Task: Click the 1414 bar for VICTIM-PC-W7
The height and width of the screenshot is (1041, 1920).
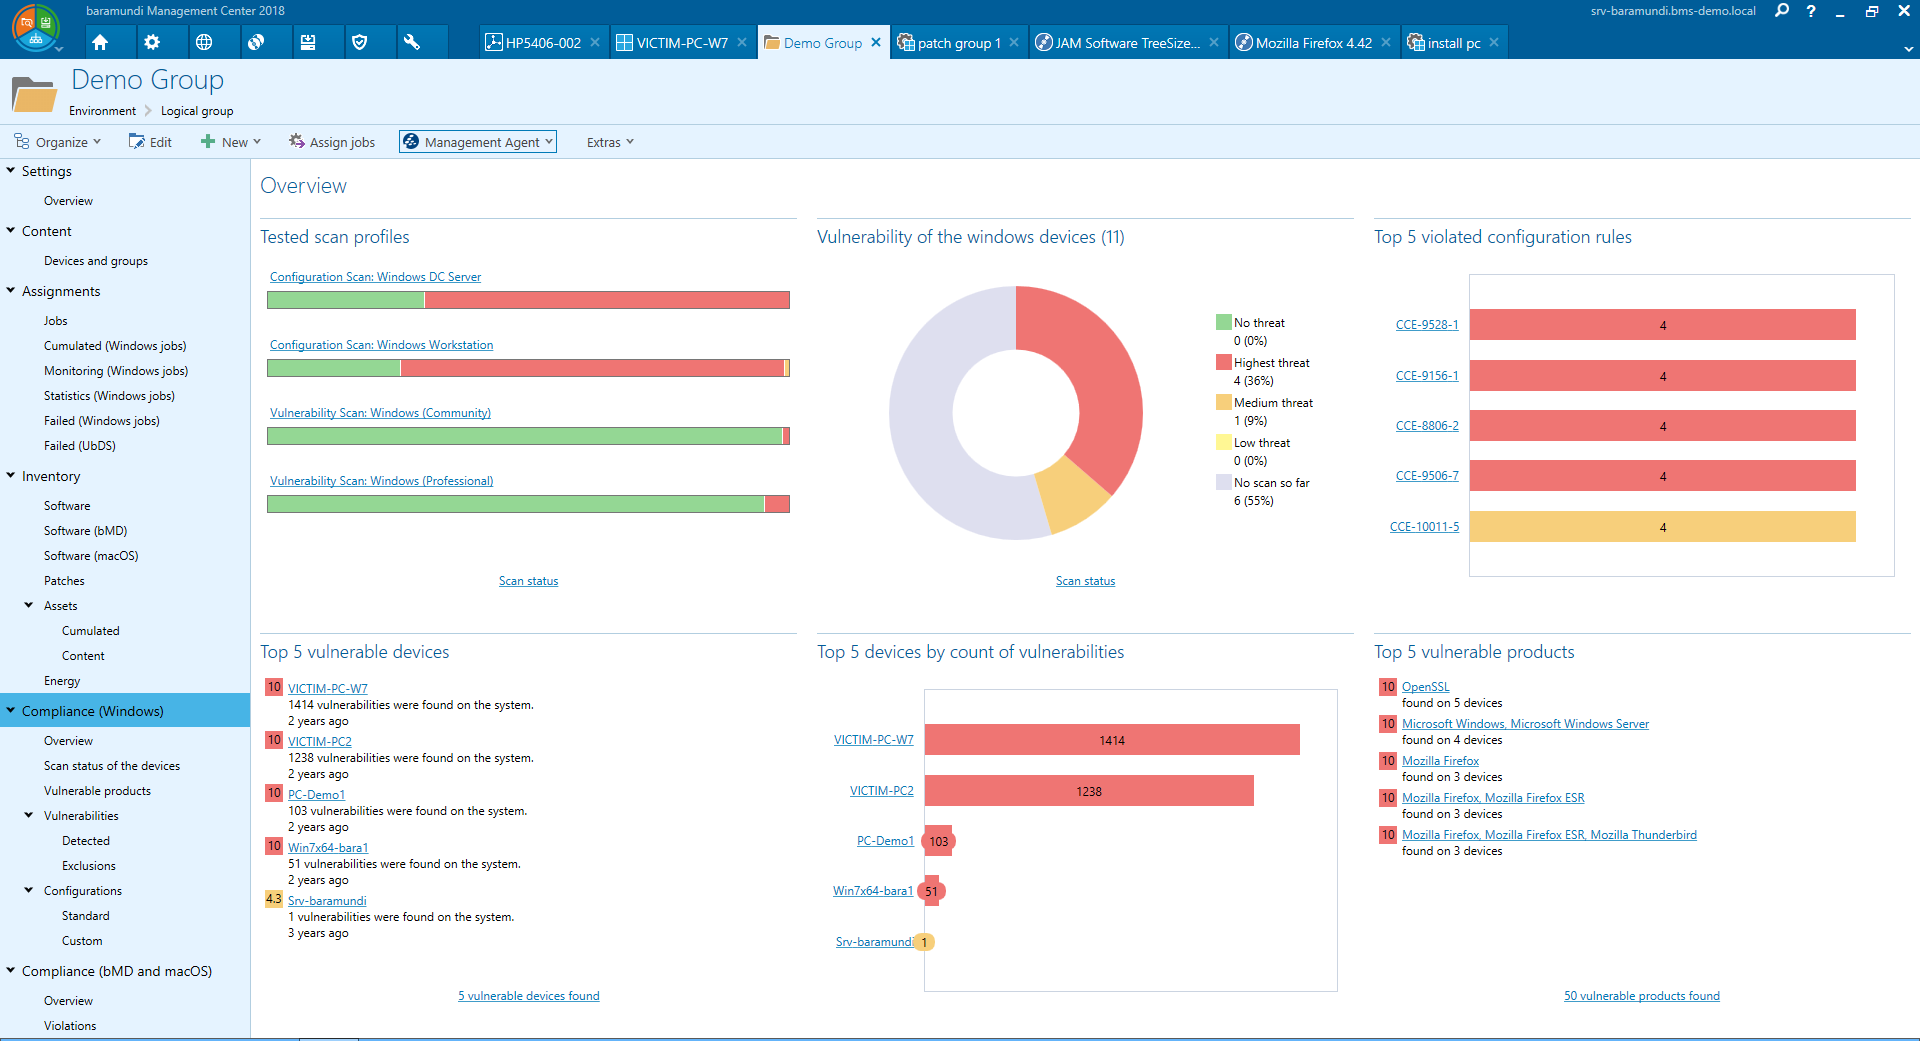Action: pos(1112,740)
